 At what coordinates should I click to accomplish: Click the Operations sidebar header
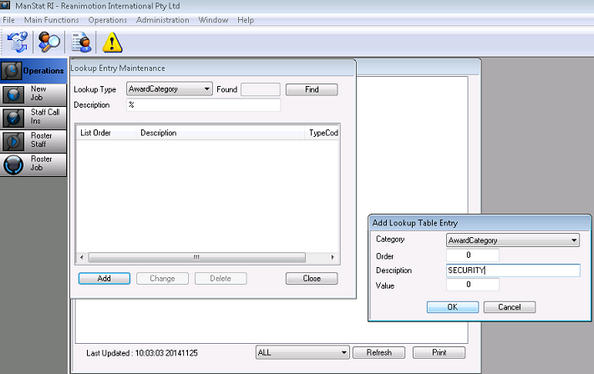(x=33, y=71)
